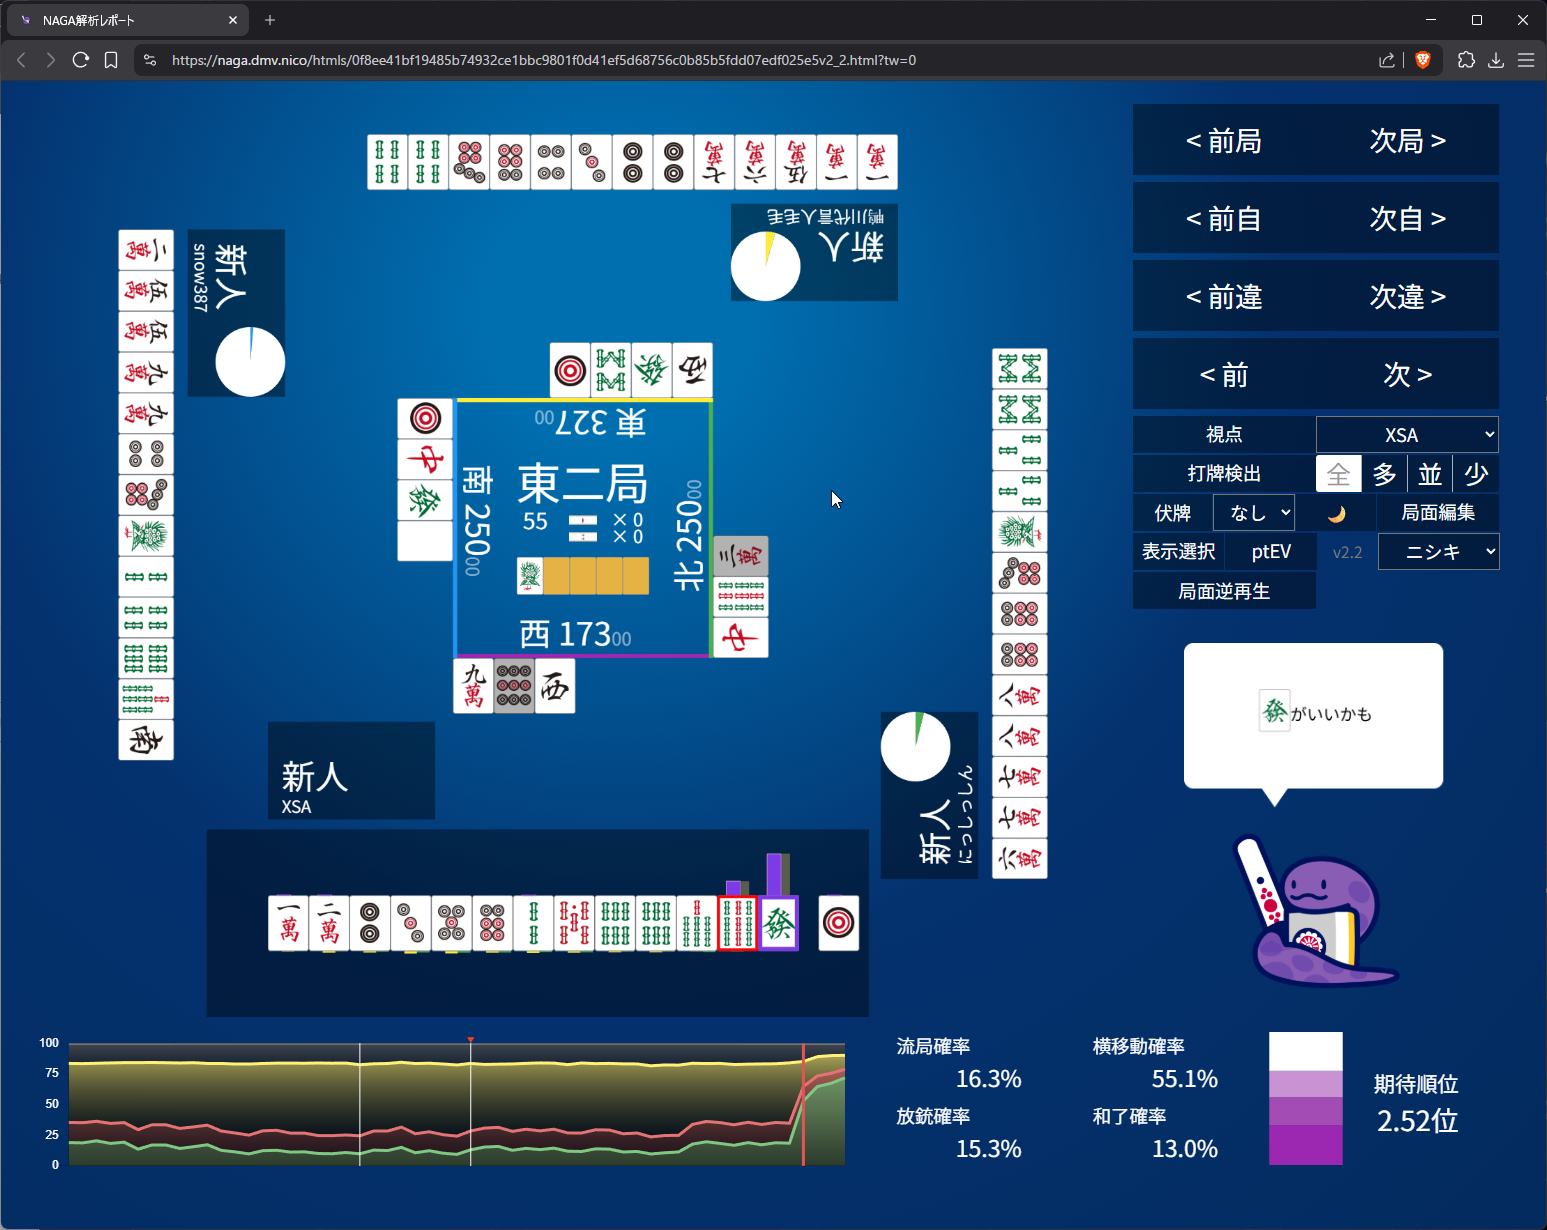
Task: Click the 局面編集 button
Action: (x=1437, y=513)
